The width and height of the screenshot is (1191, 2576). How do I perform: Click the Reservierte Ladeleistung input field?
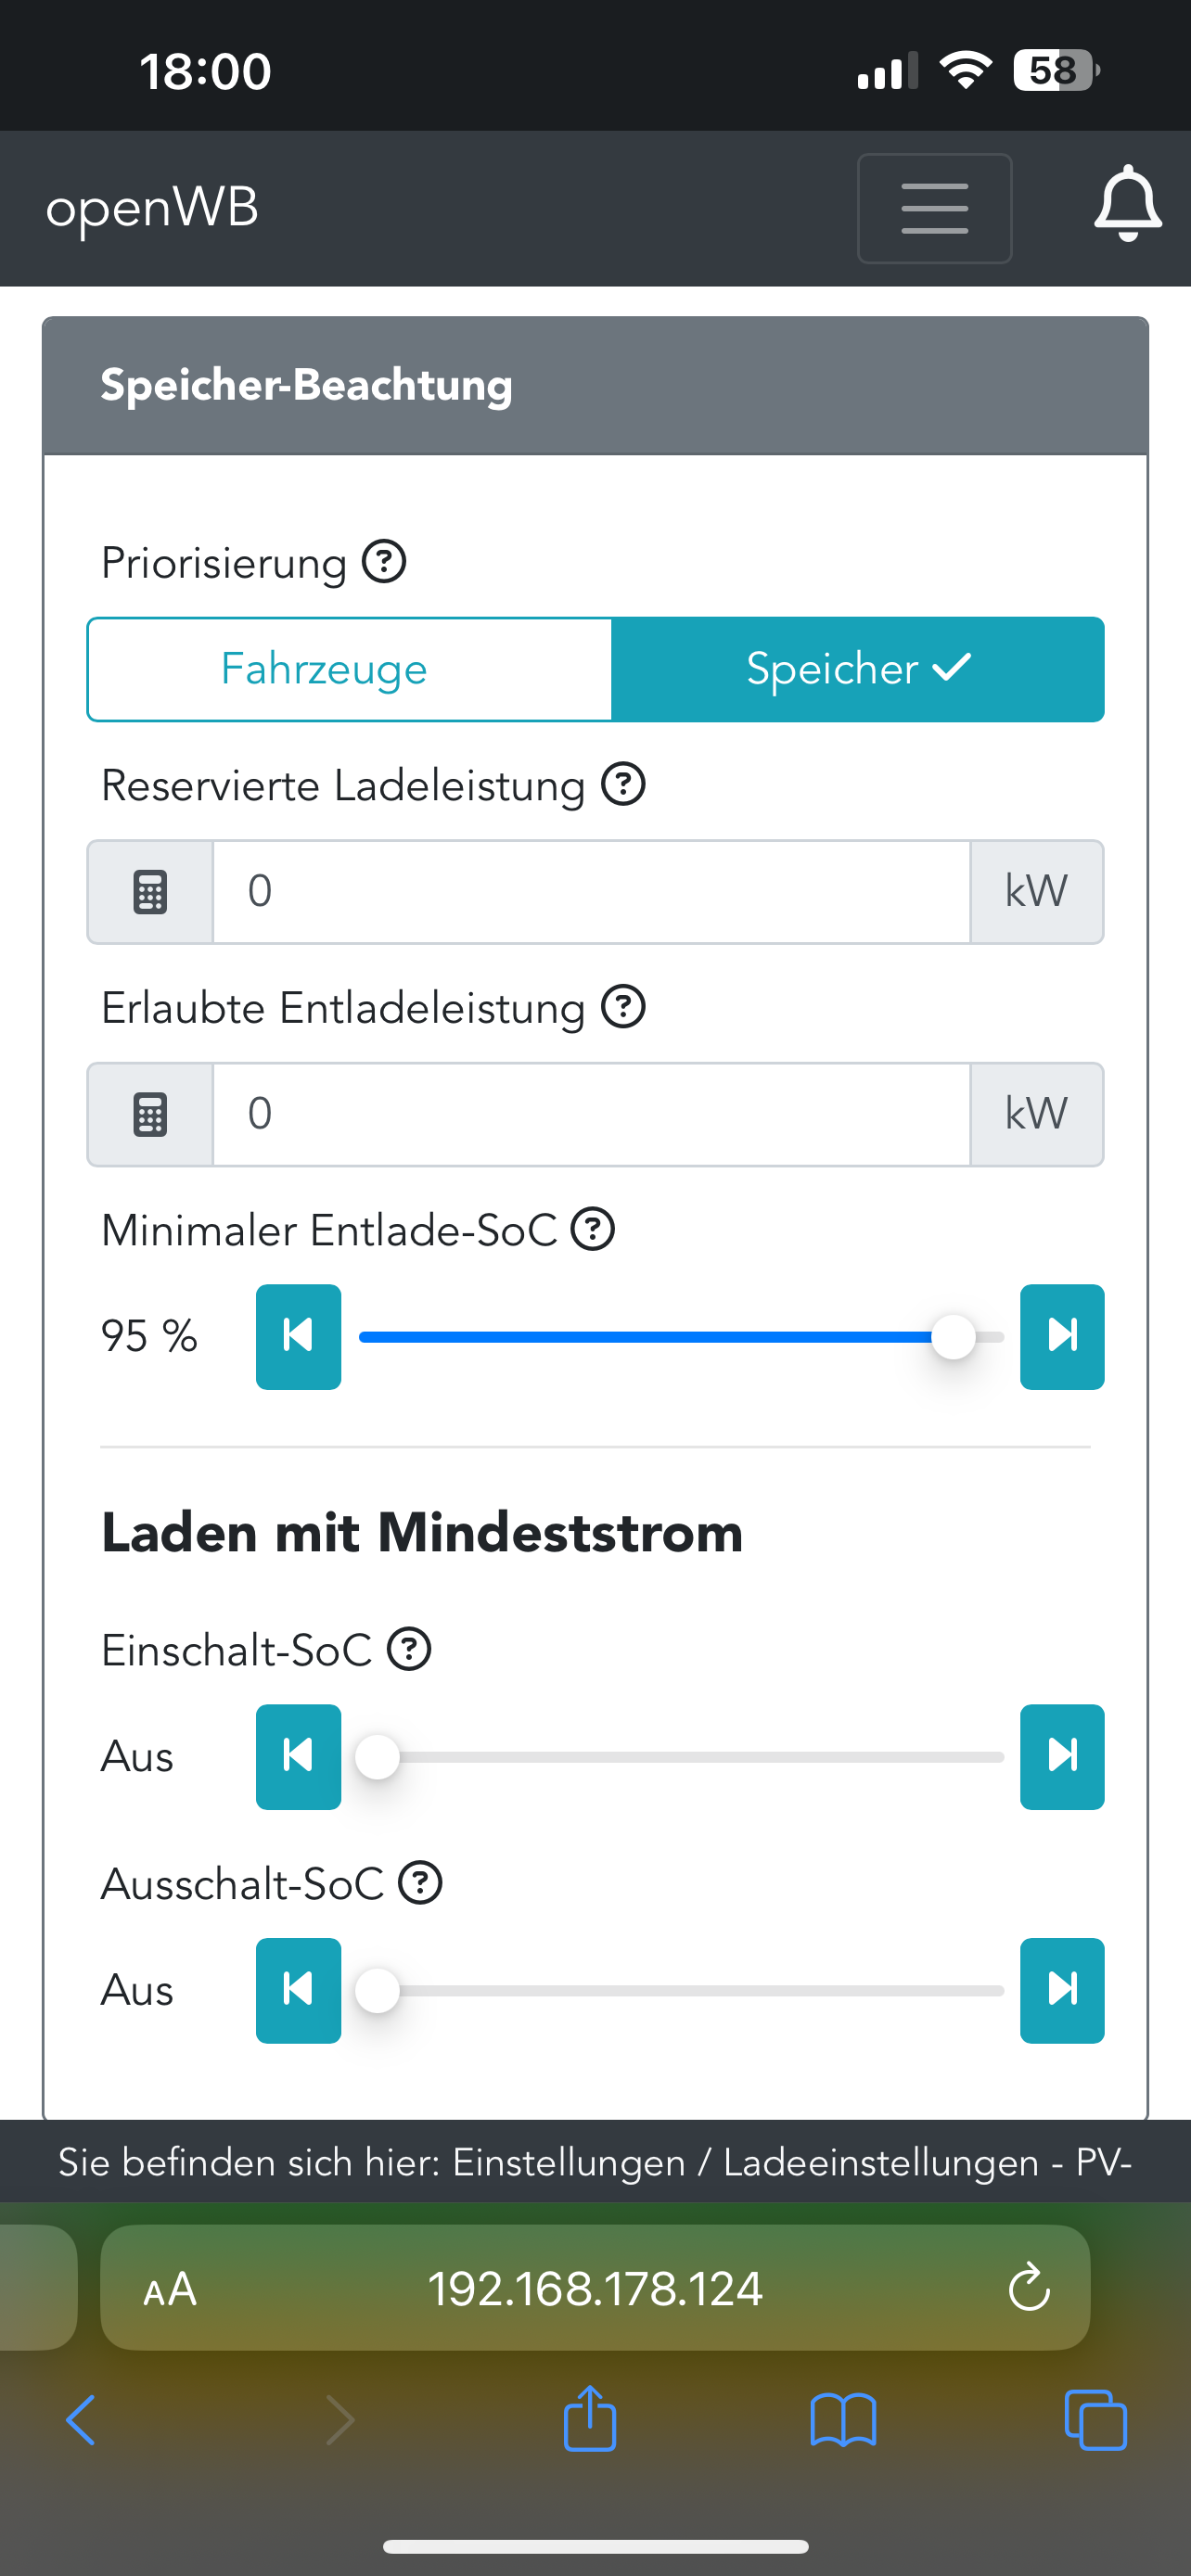point(590,891)
